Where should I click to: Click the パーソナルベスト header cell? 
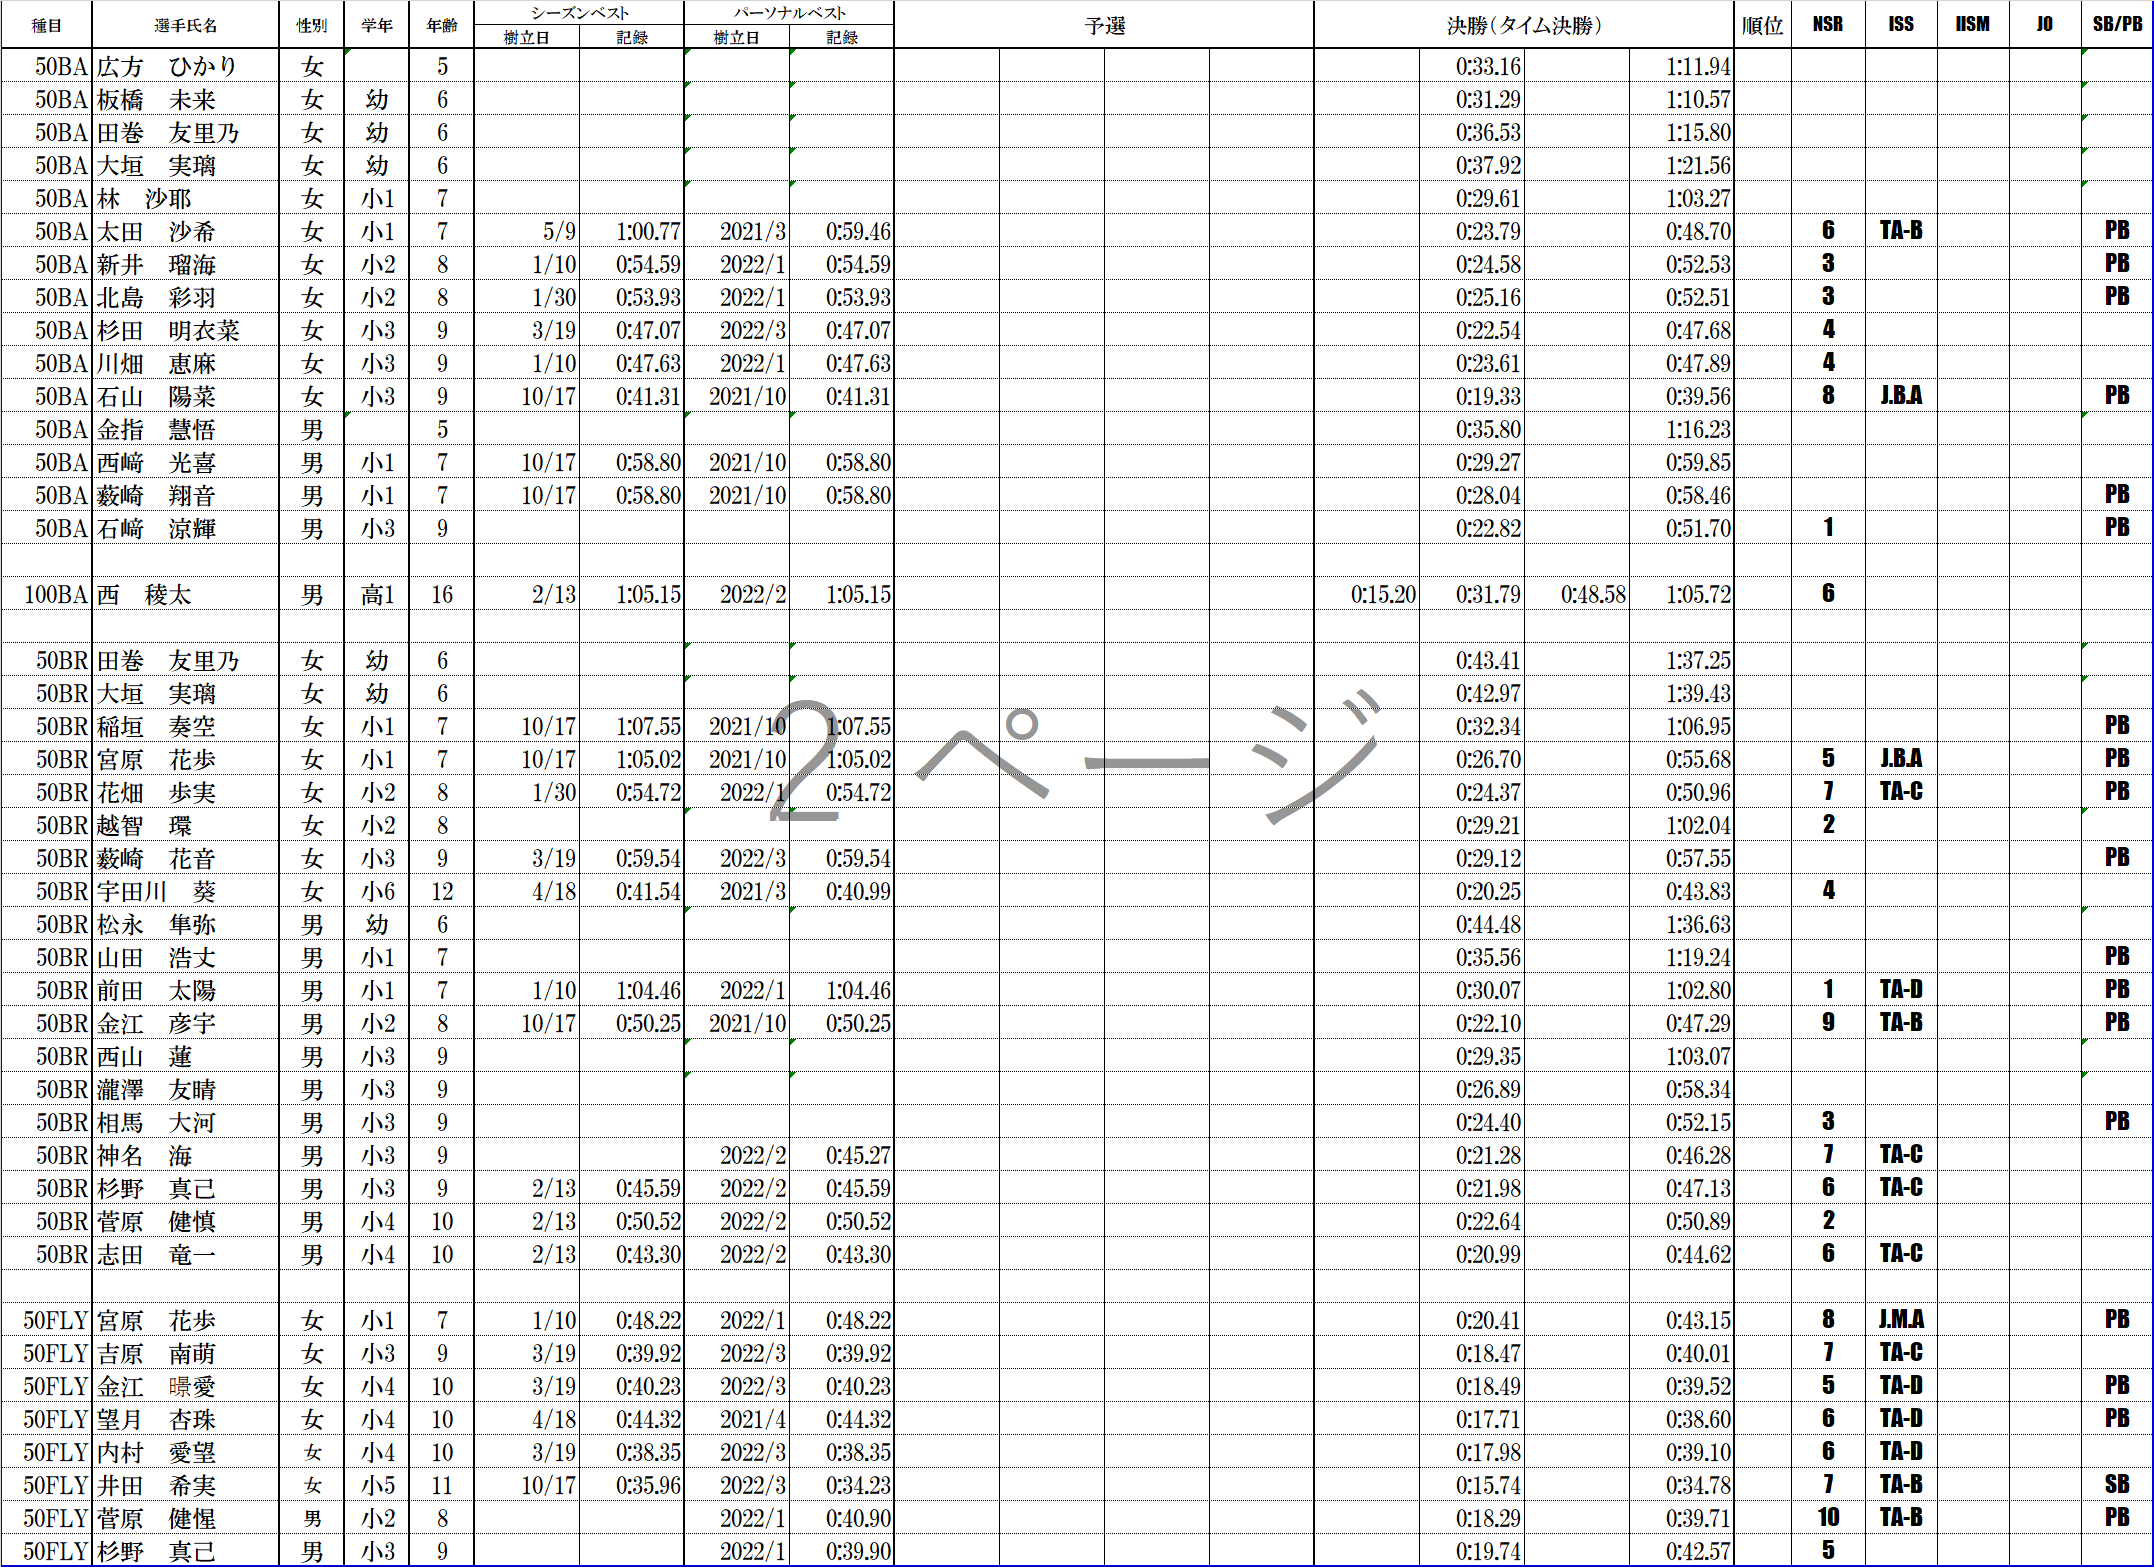coord(789,13)
